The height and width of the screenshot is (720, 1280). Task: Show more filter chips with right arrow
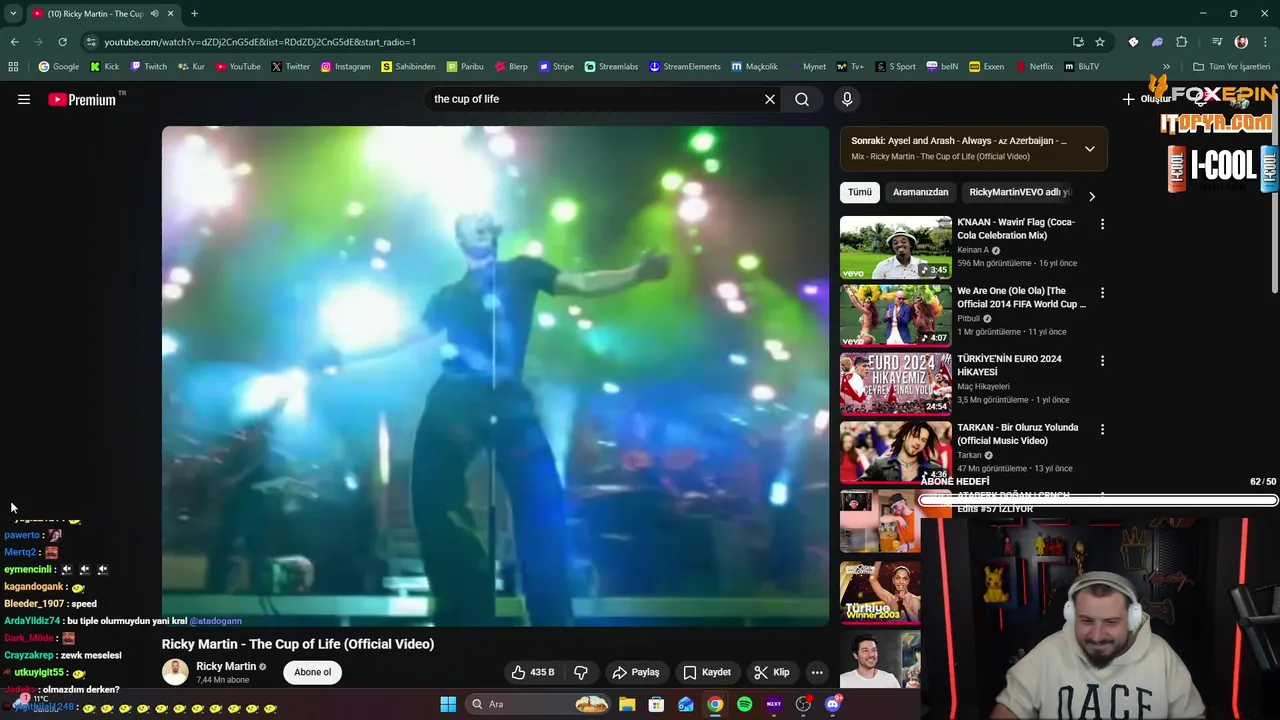pos(1091,196)
